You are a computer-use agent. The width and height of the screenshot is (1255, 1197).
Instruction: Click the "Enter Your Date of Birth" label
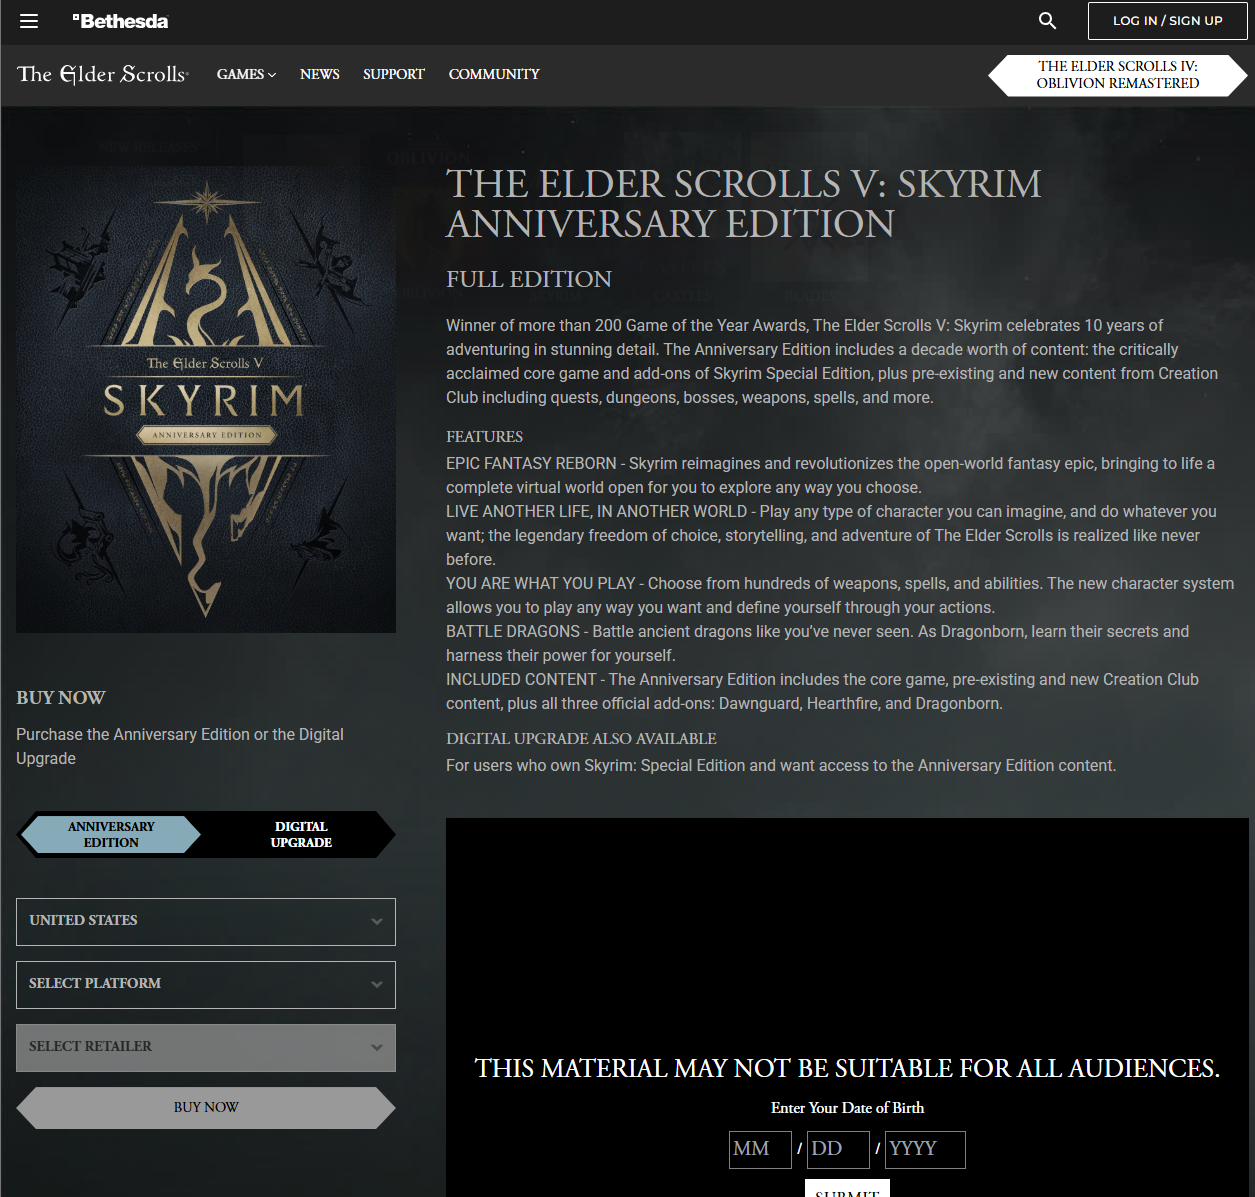click(847, 1108)
